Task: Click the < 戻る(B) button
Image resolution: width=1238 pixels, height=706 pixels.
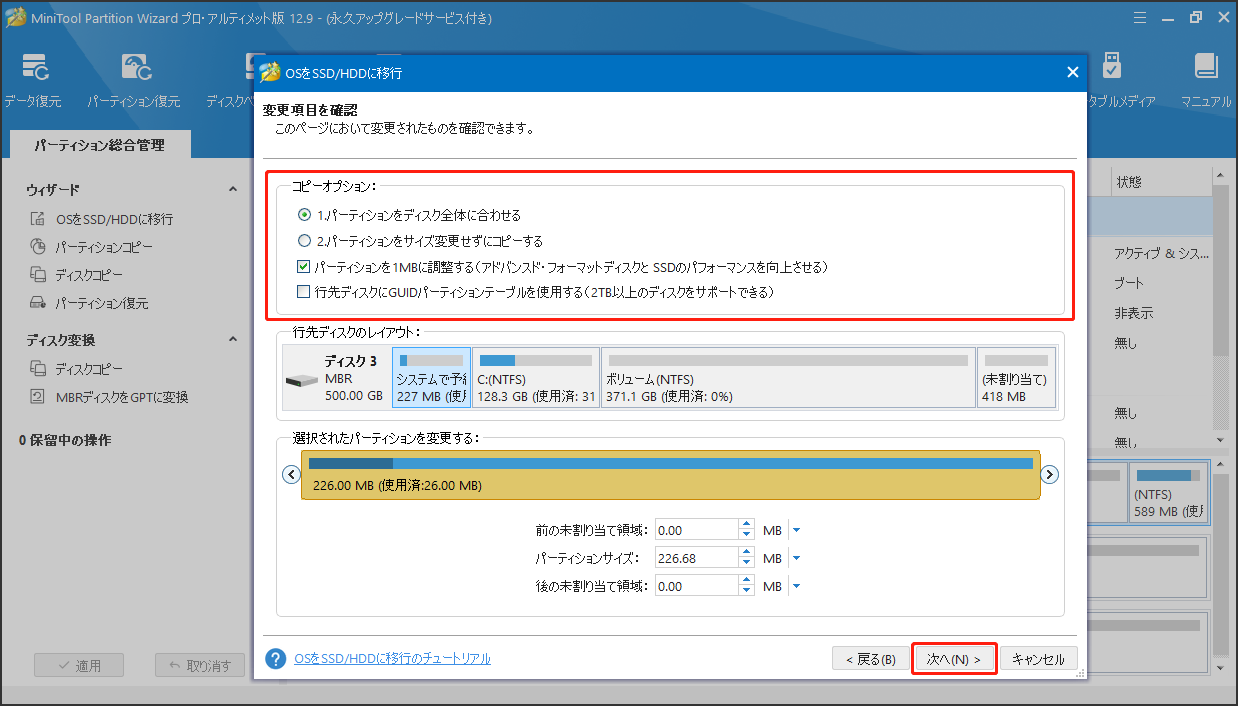Action: 871,659
